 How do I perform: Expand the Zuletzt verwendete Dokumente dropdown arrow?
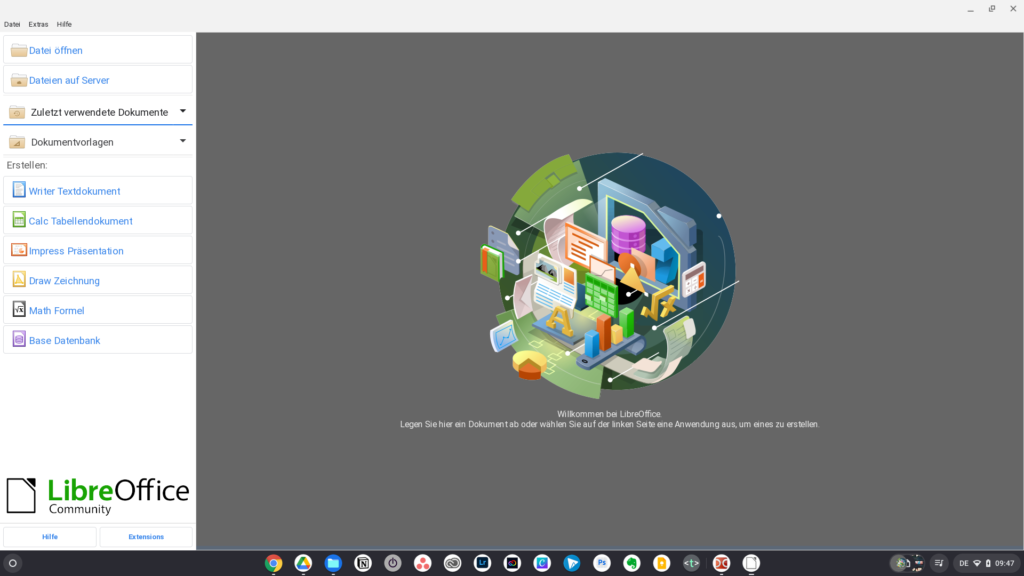pyautogui.click(x=183, y=111)
